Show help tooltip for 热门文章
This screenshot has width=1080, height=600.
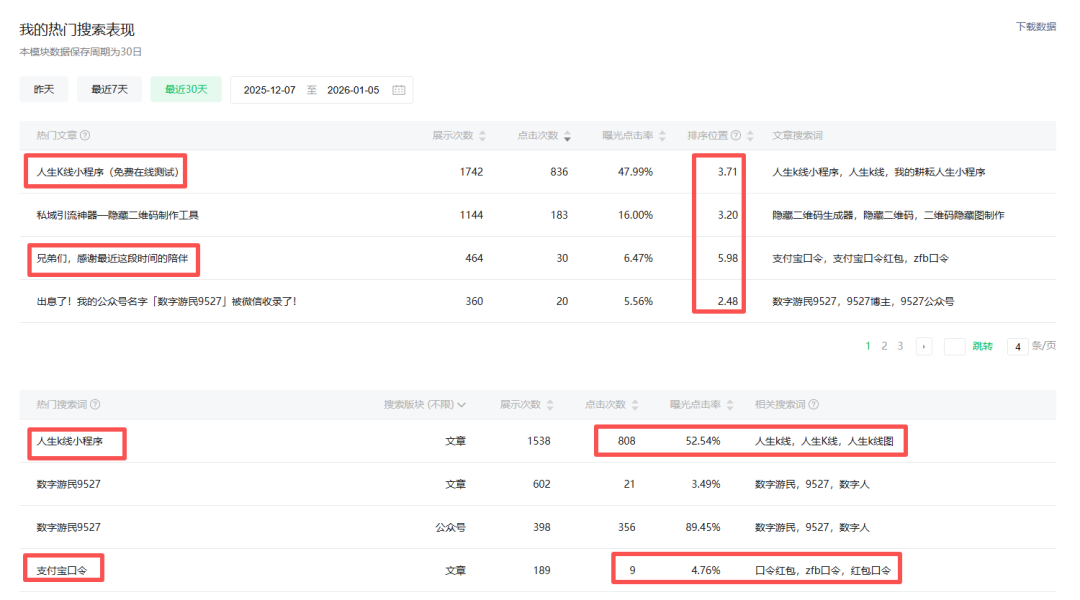pos(85,136)
